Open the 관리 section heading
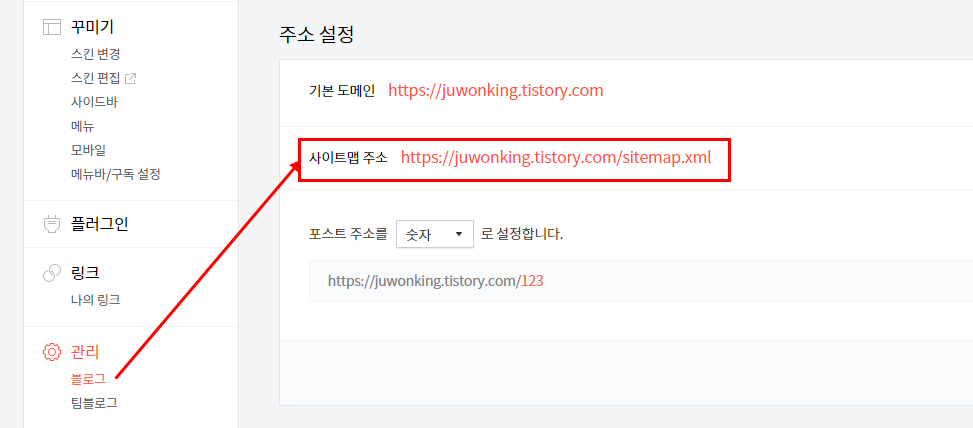 tap(86, 352)
